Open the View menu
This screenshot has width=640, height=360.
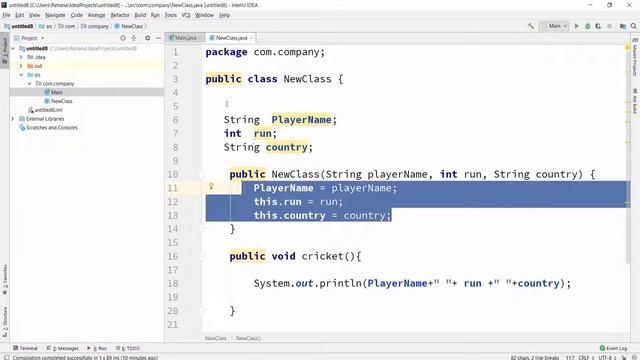[34, 15]
